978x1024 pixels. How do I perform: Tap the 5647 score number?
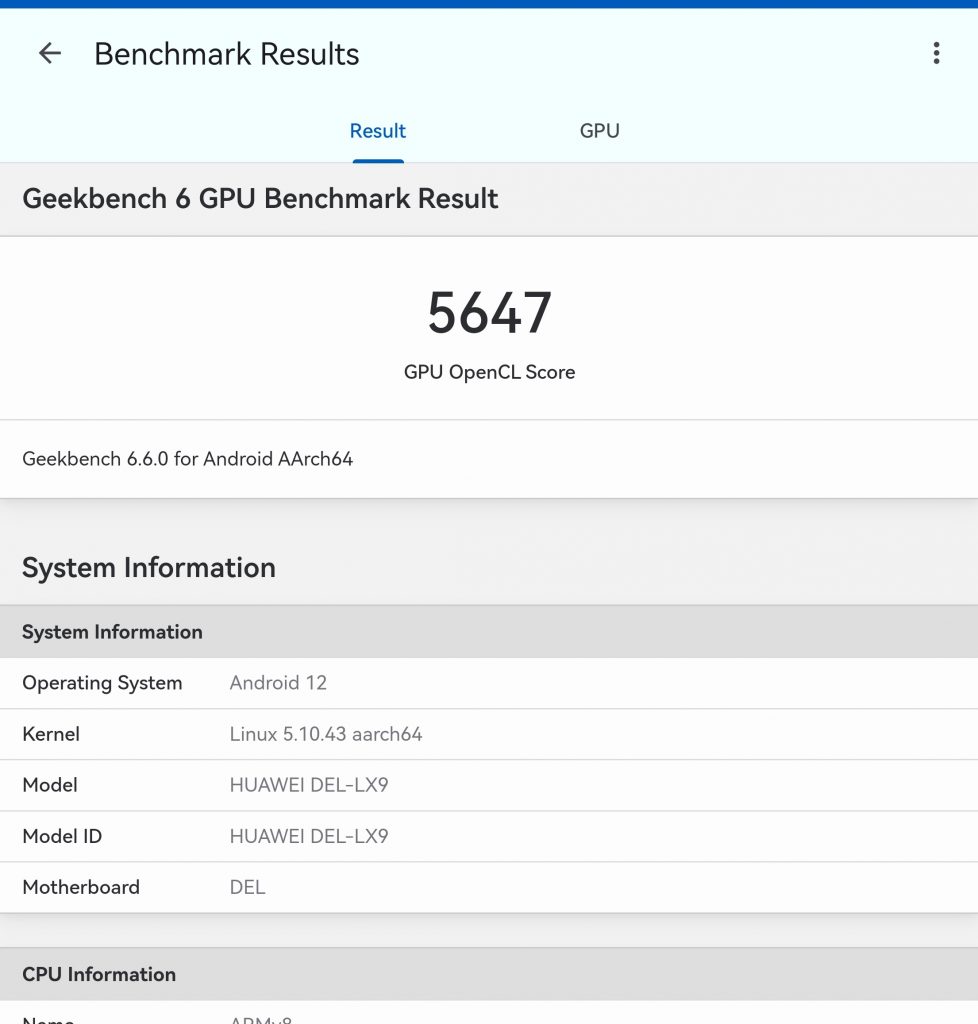pyautogui.click(x=489, y=313)
